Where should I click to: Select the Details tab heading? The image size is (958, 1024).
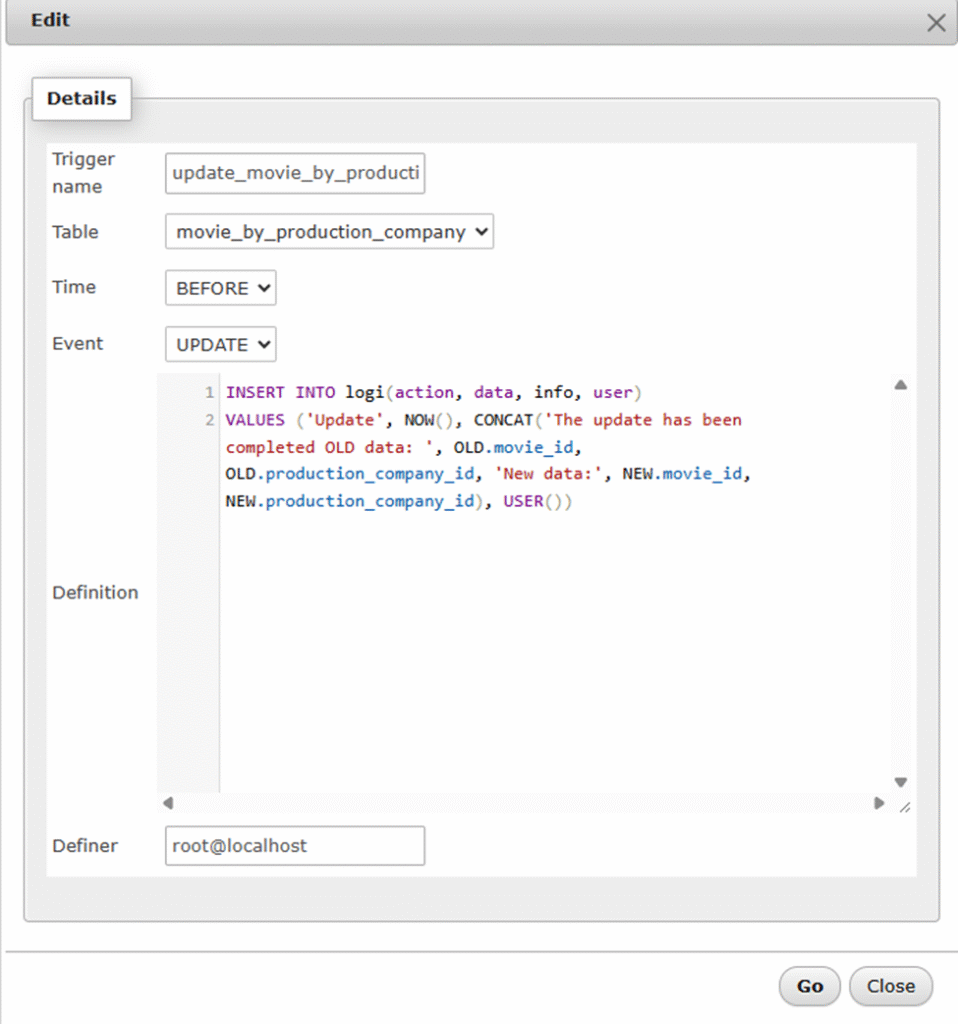(x=82, y=99)
